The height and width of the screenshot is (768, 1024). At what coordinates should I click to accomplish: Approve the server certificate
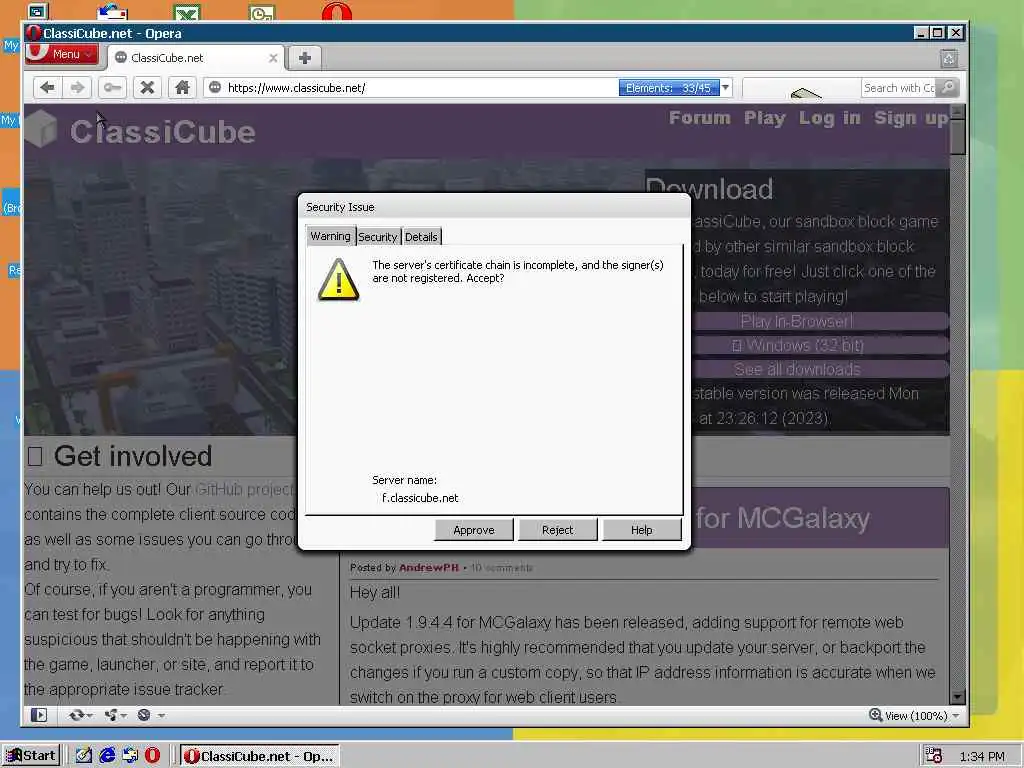click(474, 530)
